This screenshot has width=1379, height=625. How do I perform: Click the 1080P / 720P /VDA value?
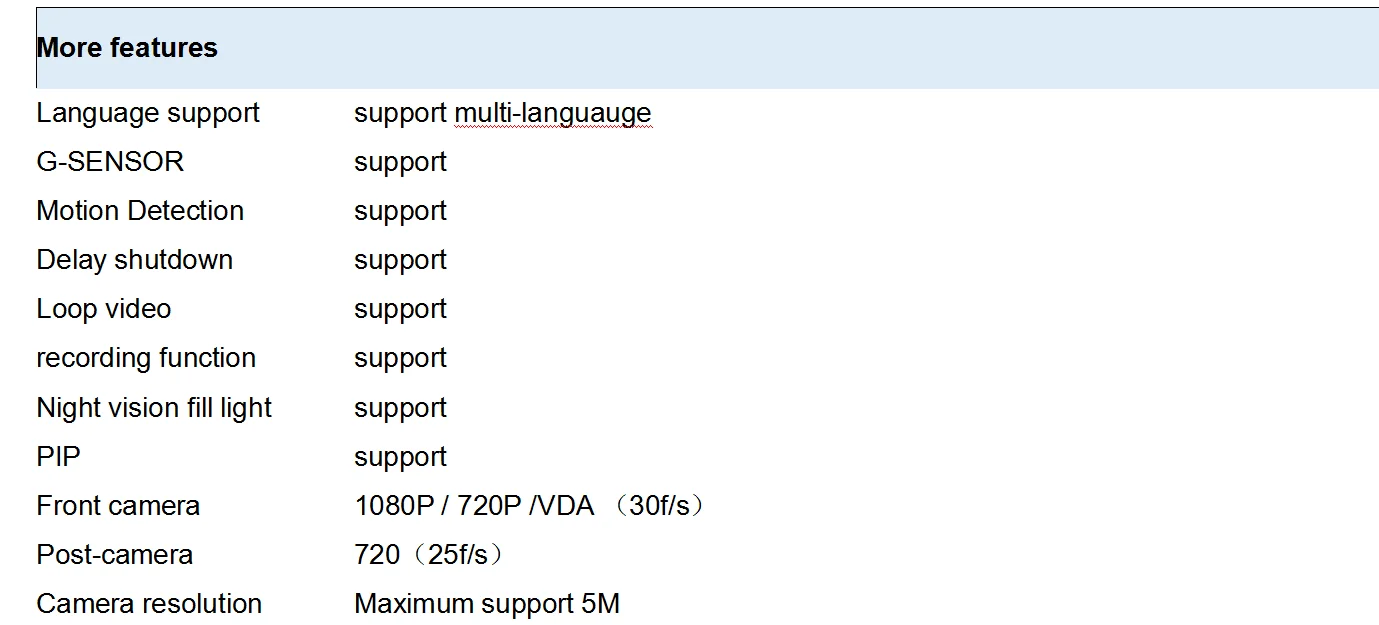pos(475,506)
